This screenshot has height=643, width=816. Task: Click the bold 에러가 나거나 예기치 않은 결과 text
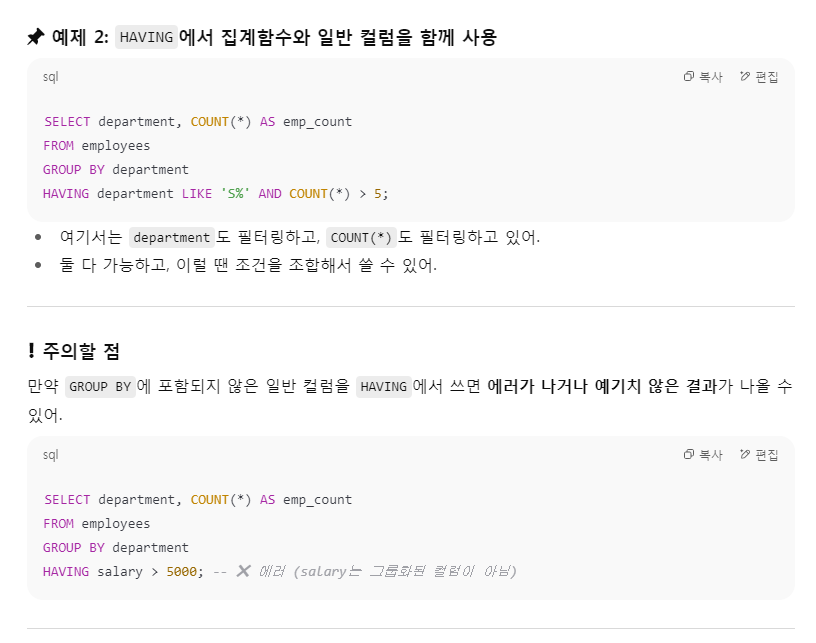[601, 386]
